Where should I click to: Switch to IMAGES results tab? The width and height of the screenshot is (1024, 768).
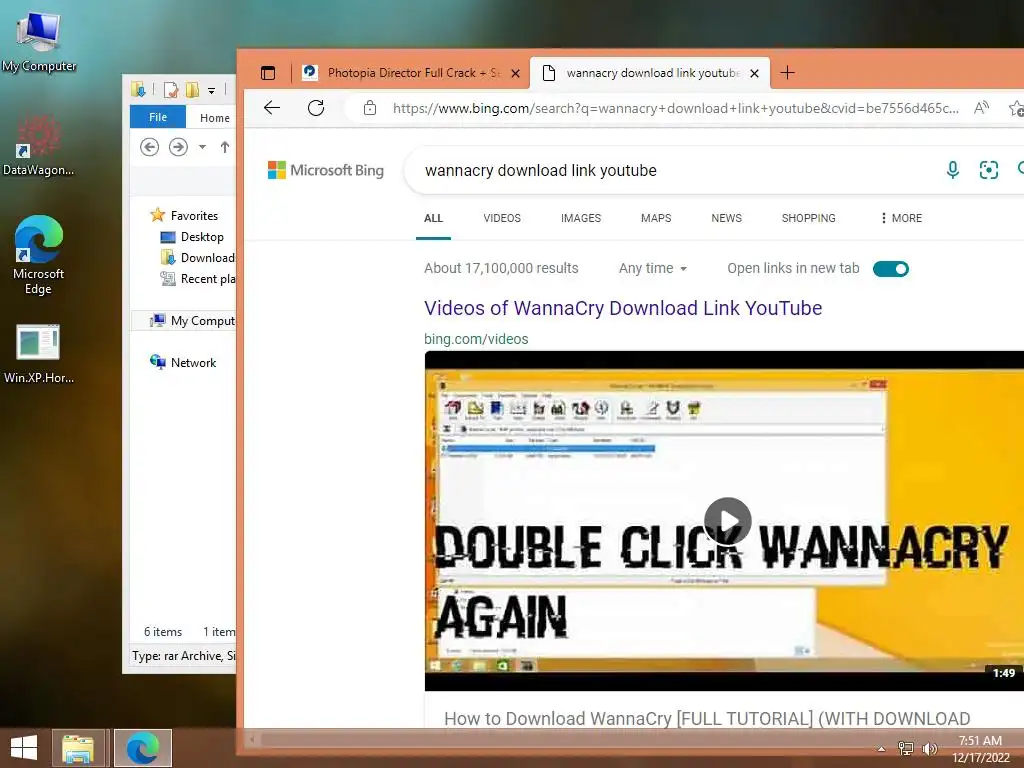[x=581, y=218]
